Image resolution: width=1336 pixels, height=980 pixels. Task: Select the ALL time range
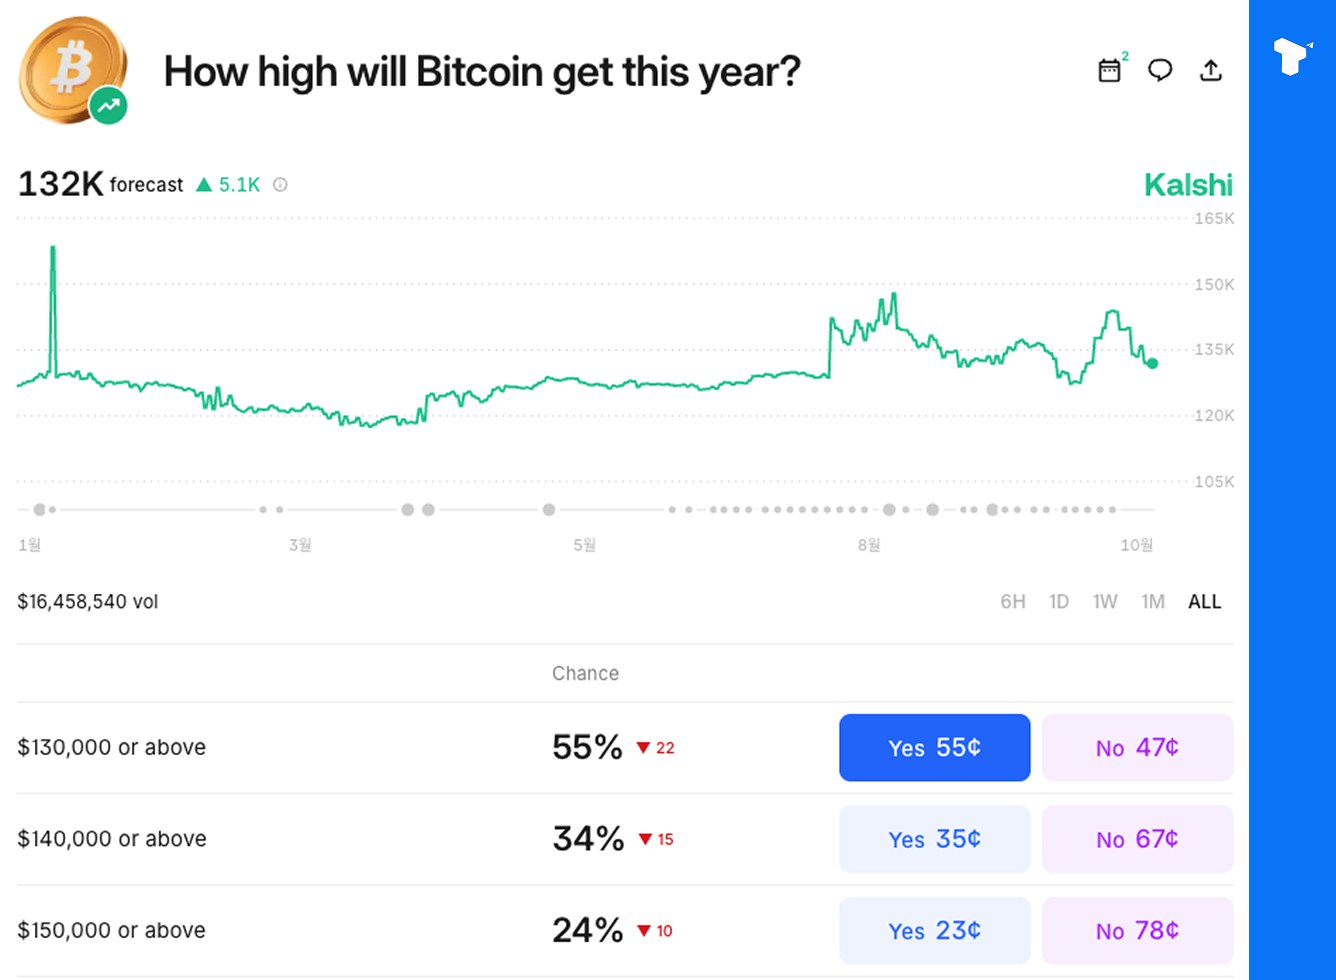1205,601
